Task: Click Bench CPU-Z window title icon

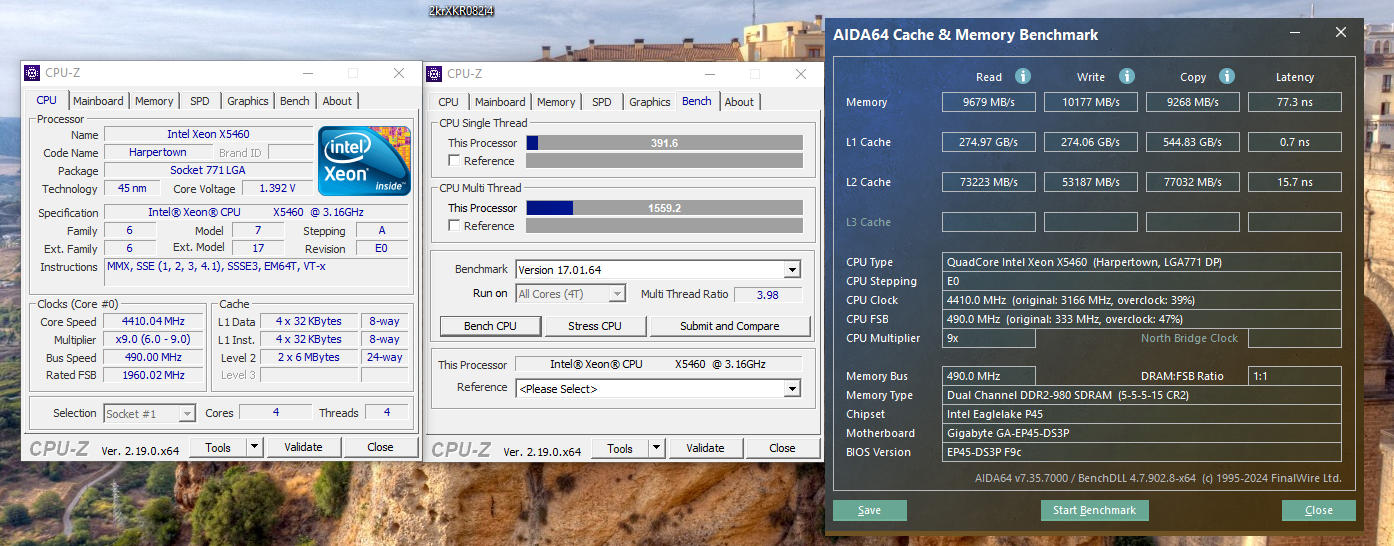Action: 434,73
